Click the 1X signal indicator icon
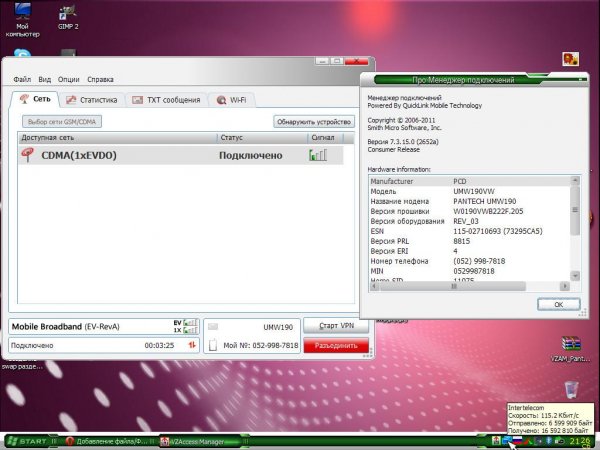 tap(190, 330)
